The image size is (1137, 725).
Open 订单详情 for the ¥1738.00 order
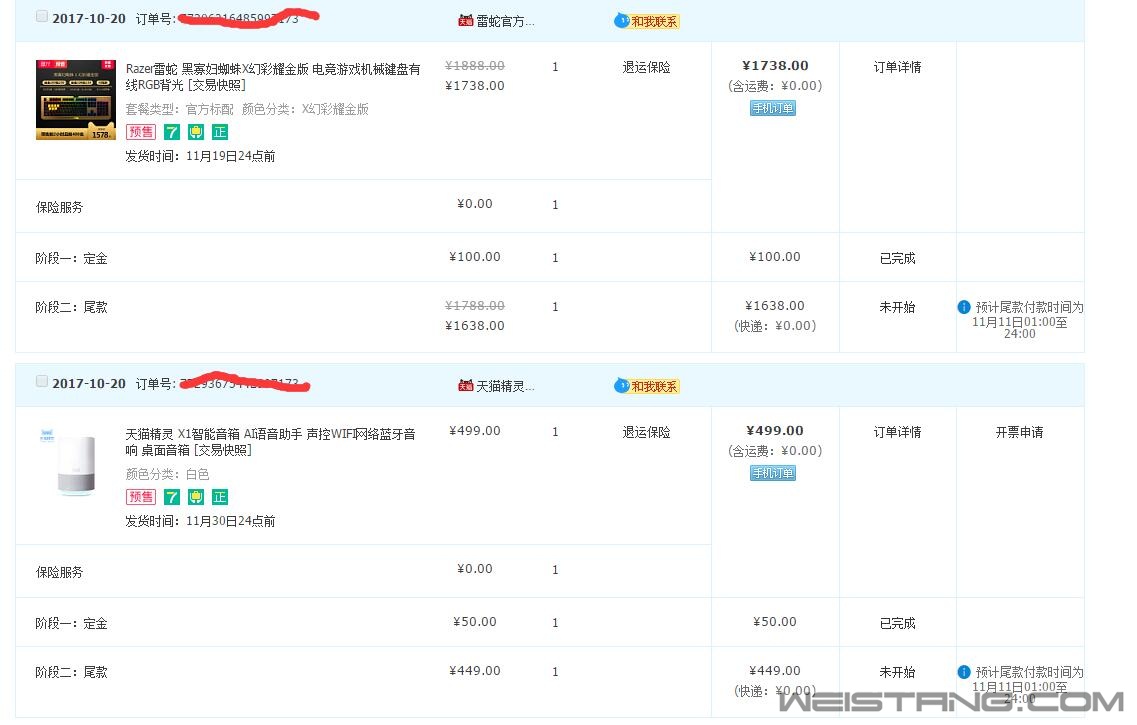coord(897,67)
